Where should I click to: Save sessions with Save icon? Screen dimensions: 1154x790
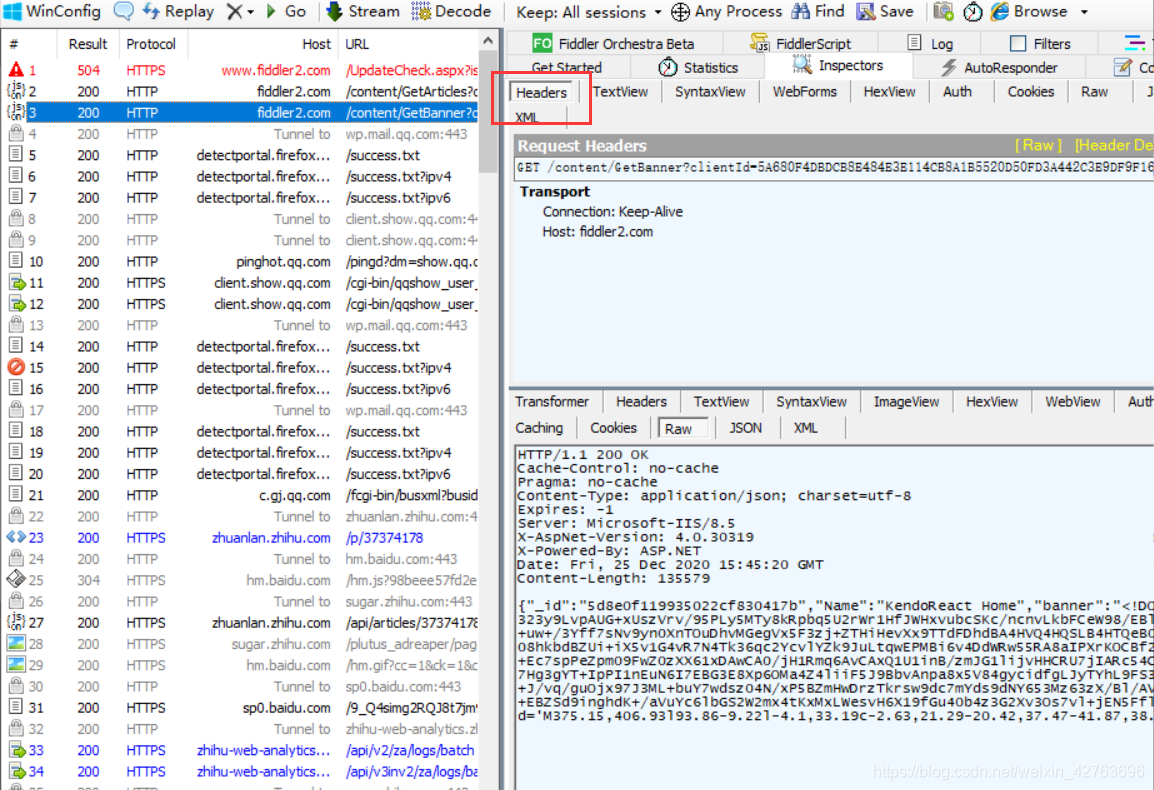(885, 11)
